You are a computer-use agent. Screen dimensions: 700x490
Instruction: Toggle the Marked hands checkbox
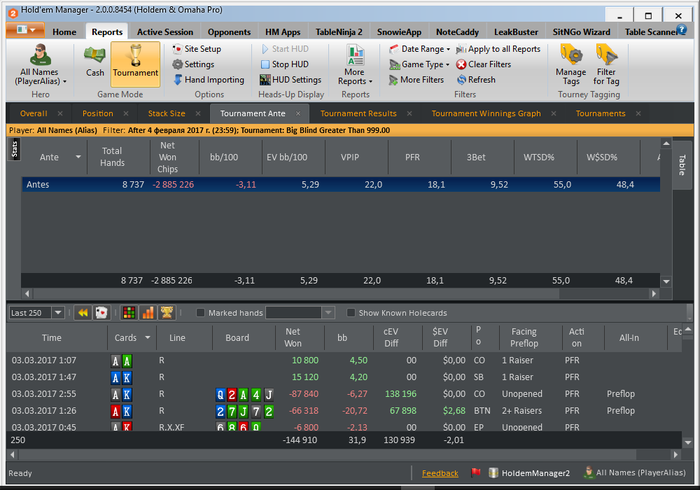(200, 313)
